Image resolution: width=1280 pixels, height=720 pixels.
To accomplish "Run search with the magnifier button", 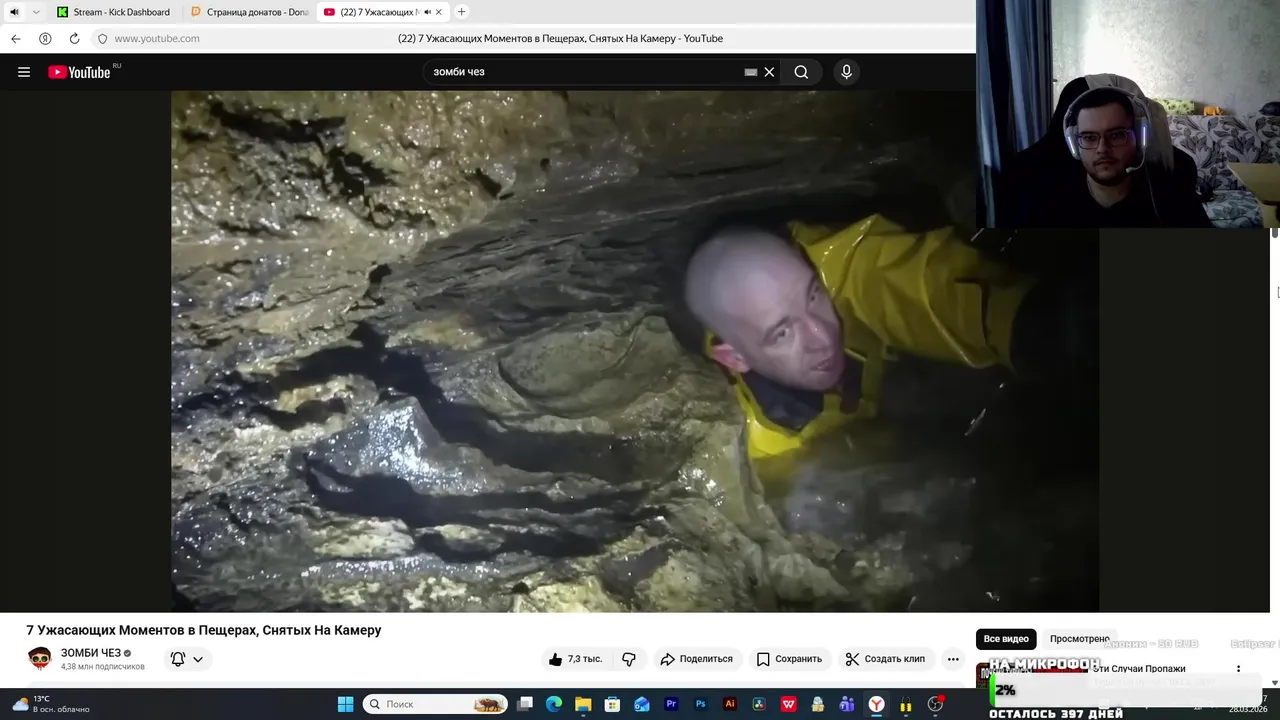I will (801, 72).
